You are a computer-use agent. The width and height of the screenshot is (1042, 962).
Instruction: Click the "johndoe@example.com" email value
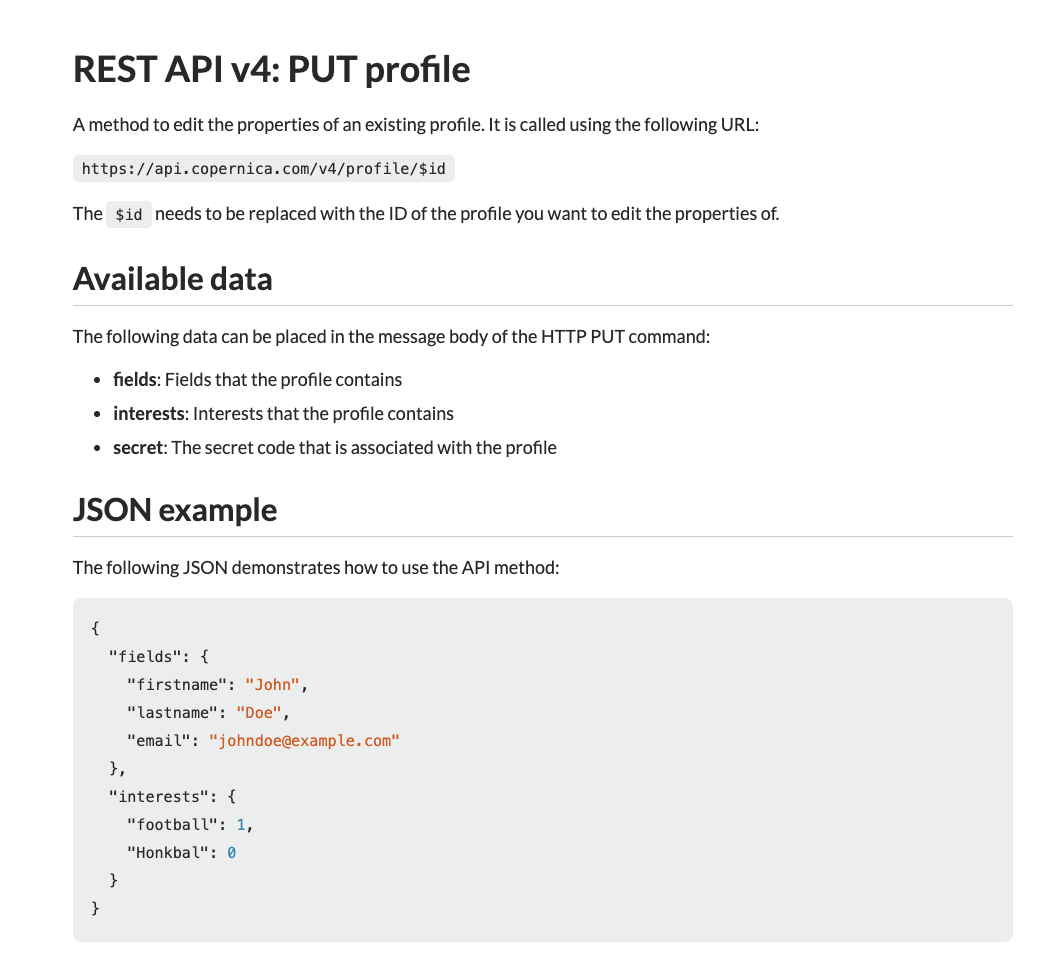pos(304,741)
